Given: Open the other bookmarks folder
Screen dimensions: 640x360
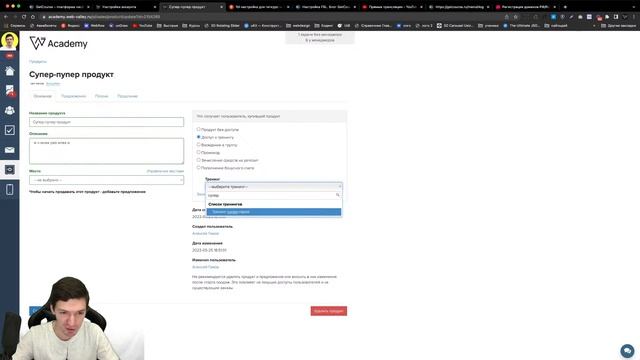Looking at the screenshot, I should [618, 25].
